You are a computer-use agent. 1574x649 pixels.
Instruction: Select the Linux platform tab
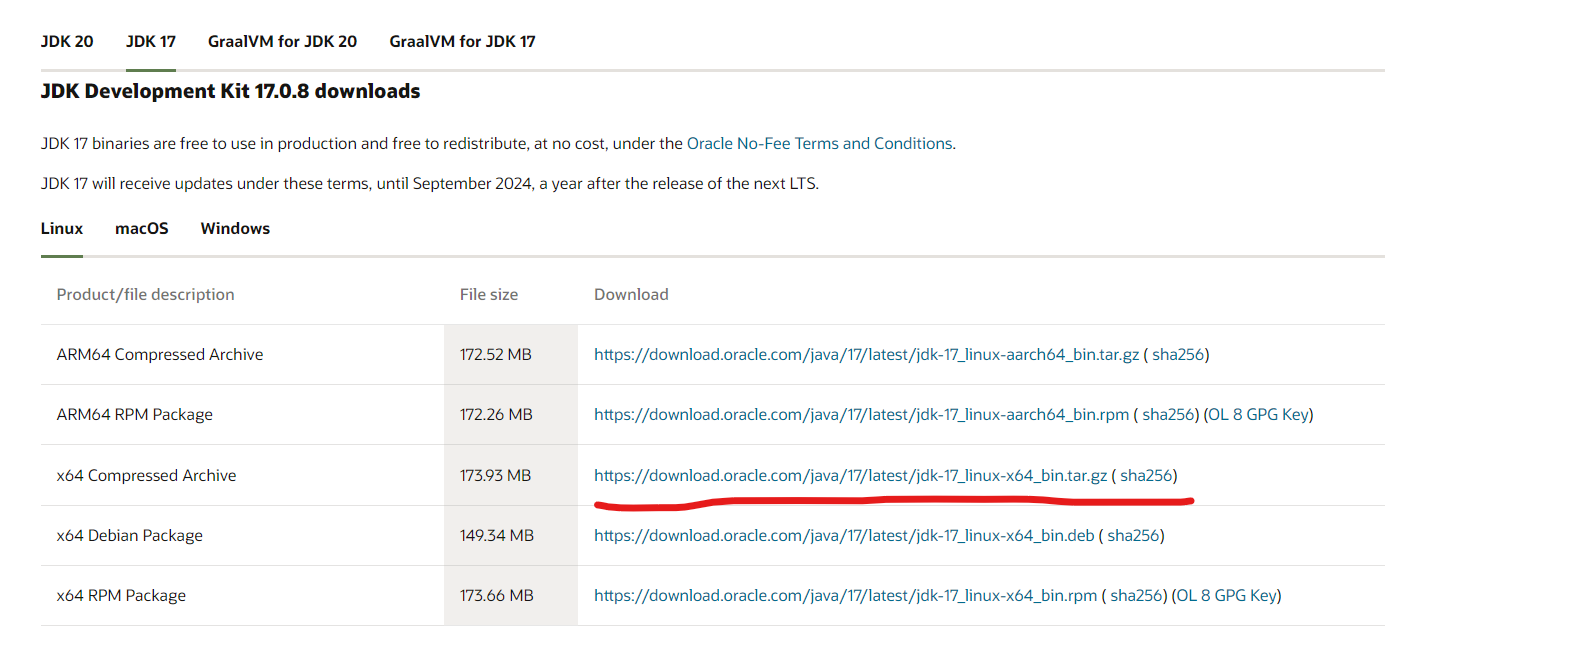click(62, 228)
